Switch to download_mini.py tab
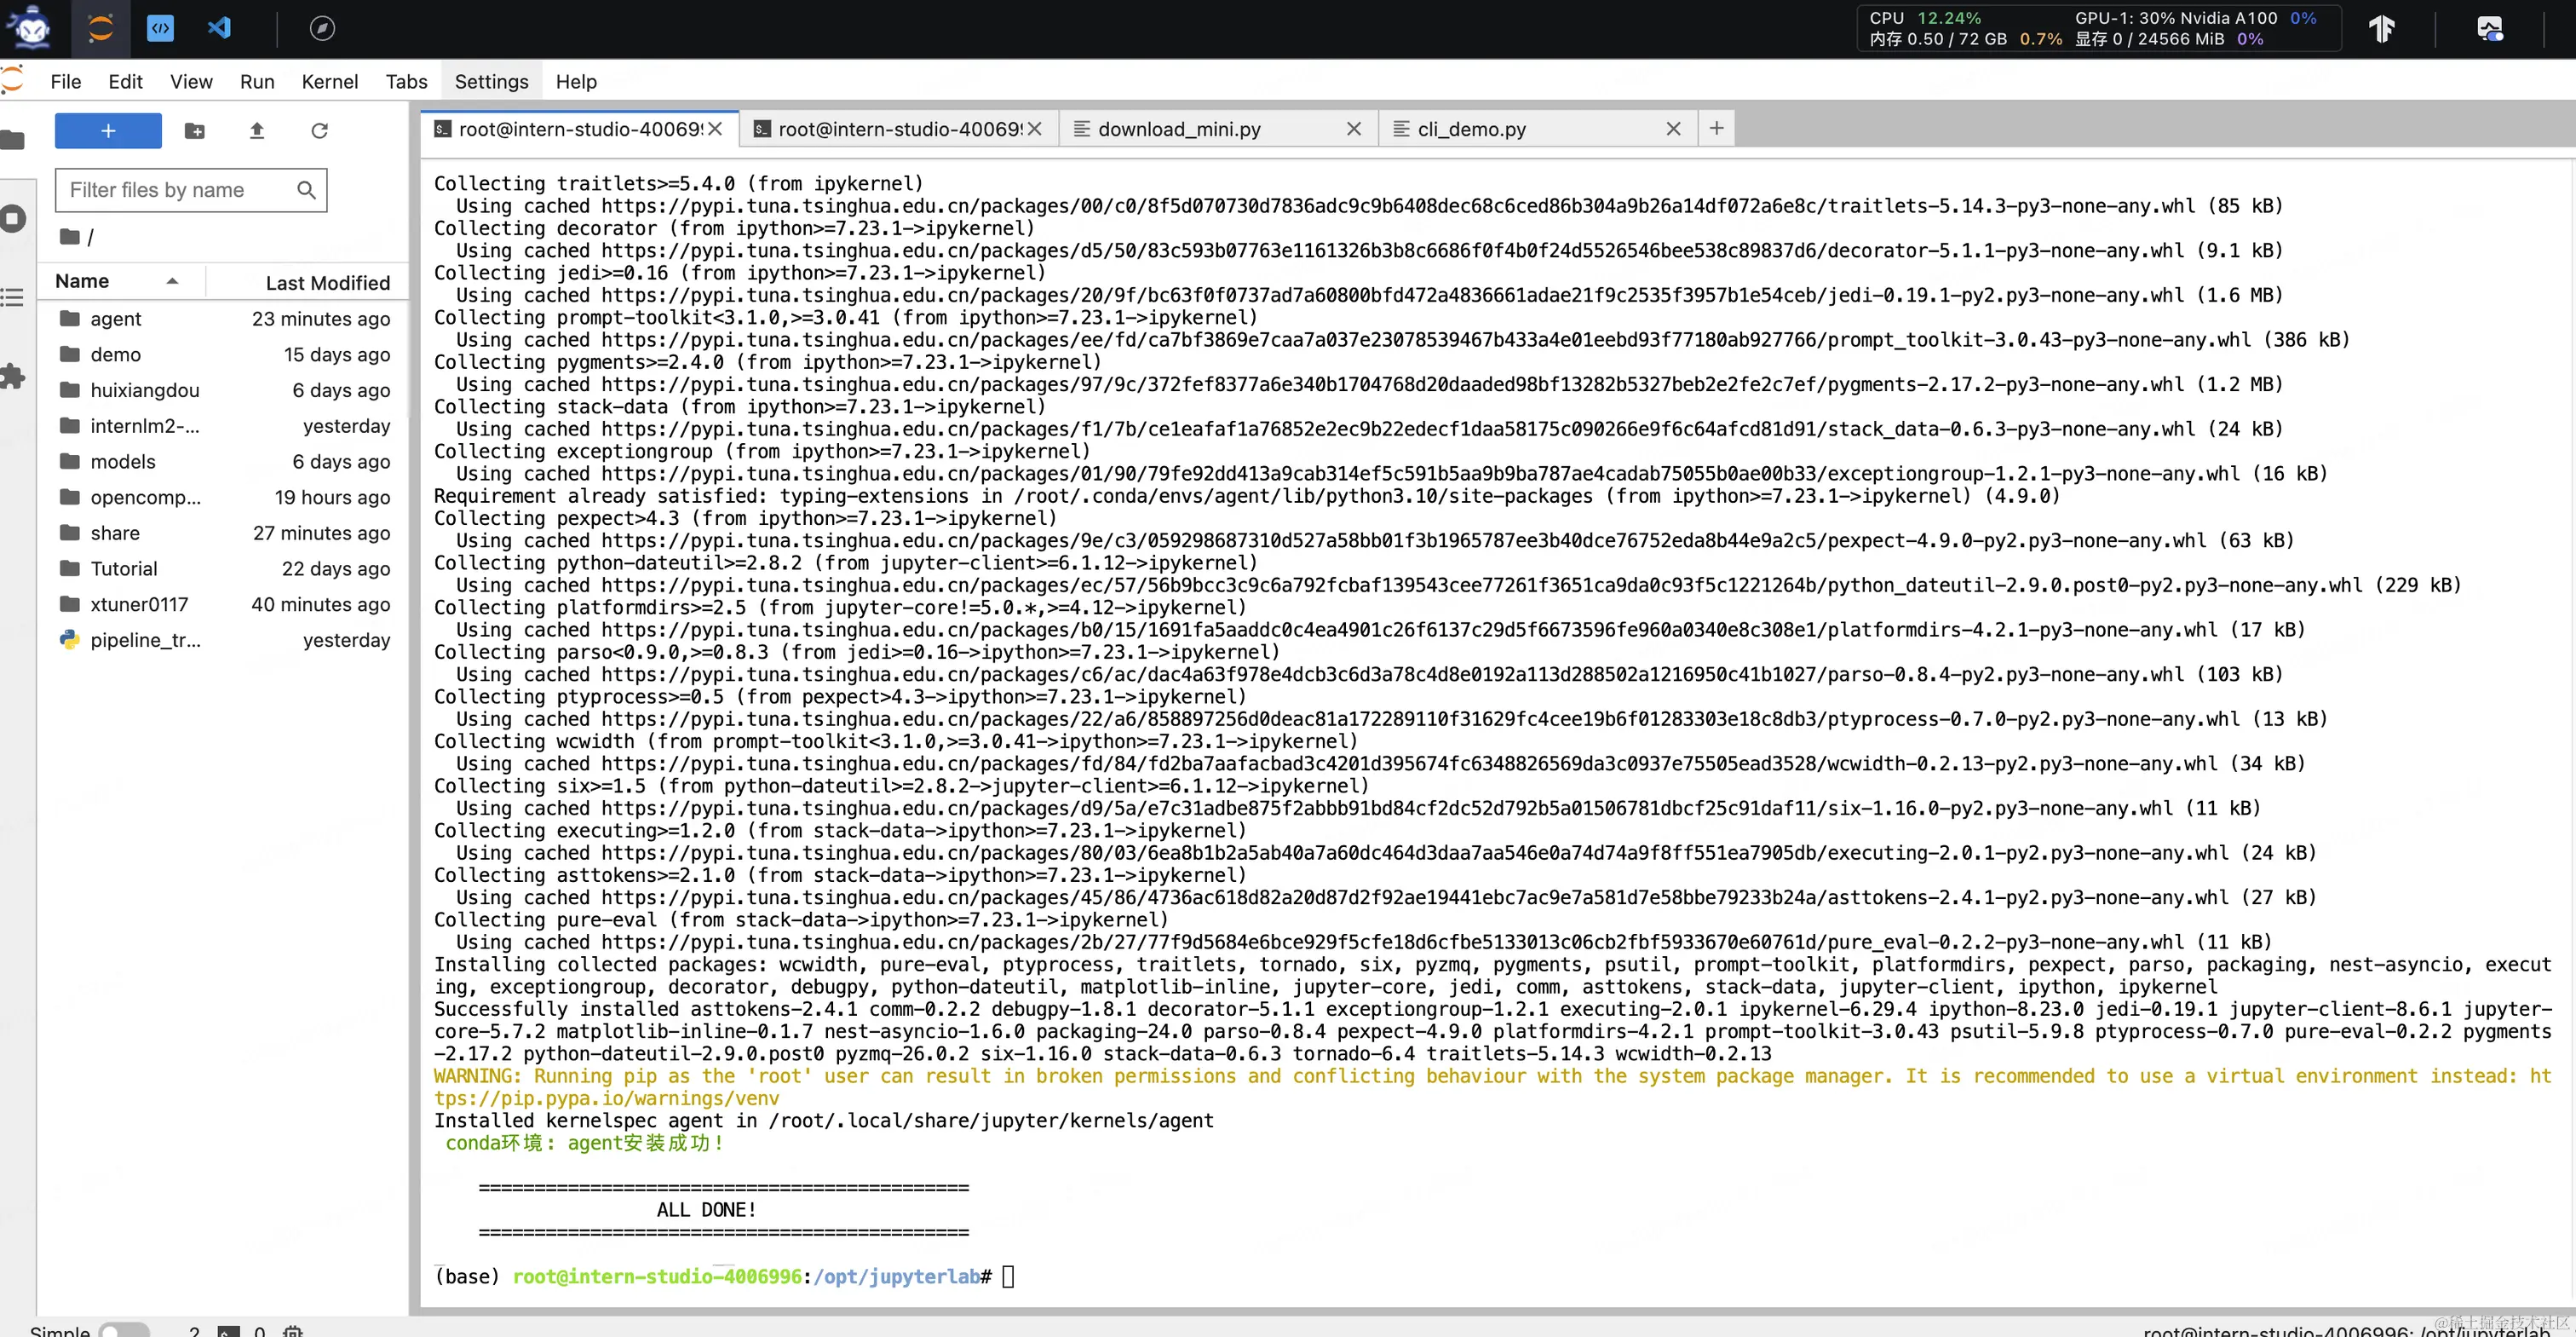Screen dimensions: 2576x1337 point(1178,129)
